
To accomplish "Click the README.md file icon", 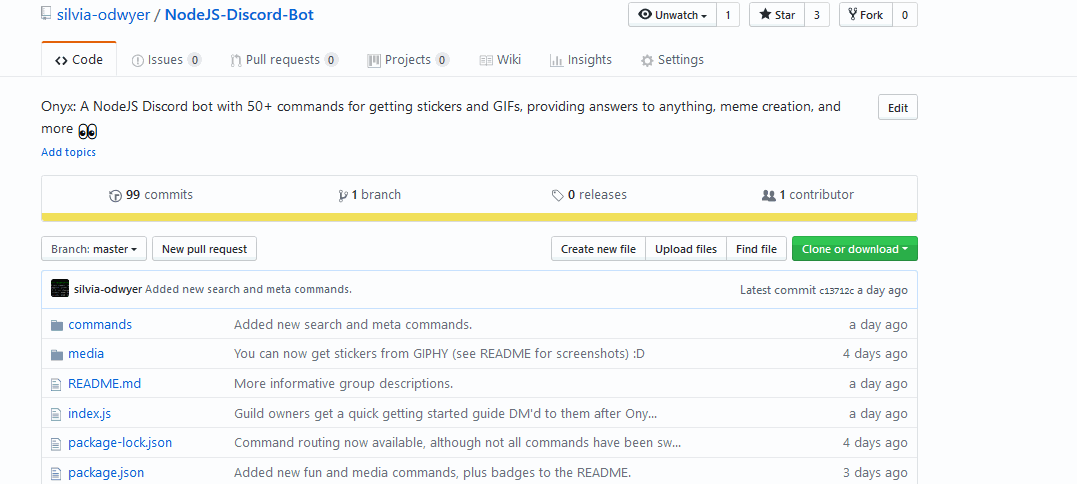I will (x=57, y=384).
